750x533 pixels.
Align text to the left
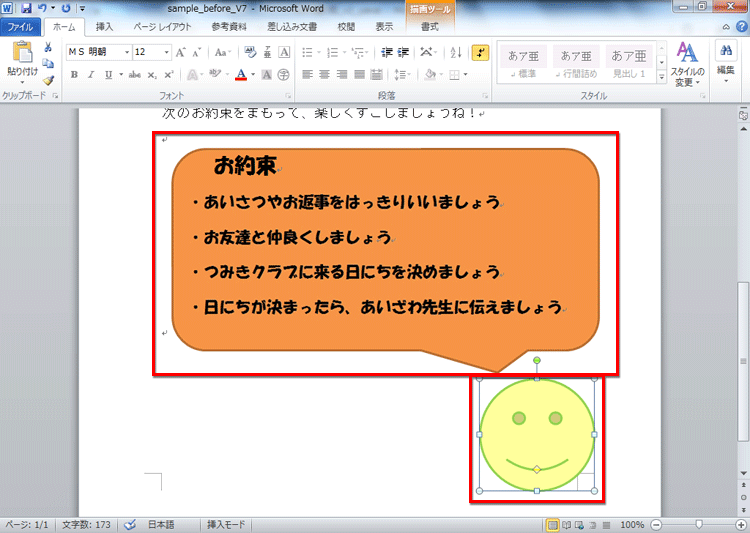(x=308, y=75)
